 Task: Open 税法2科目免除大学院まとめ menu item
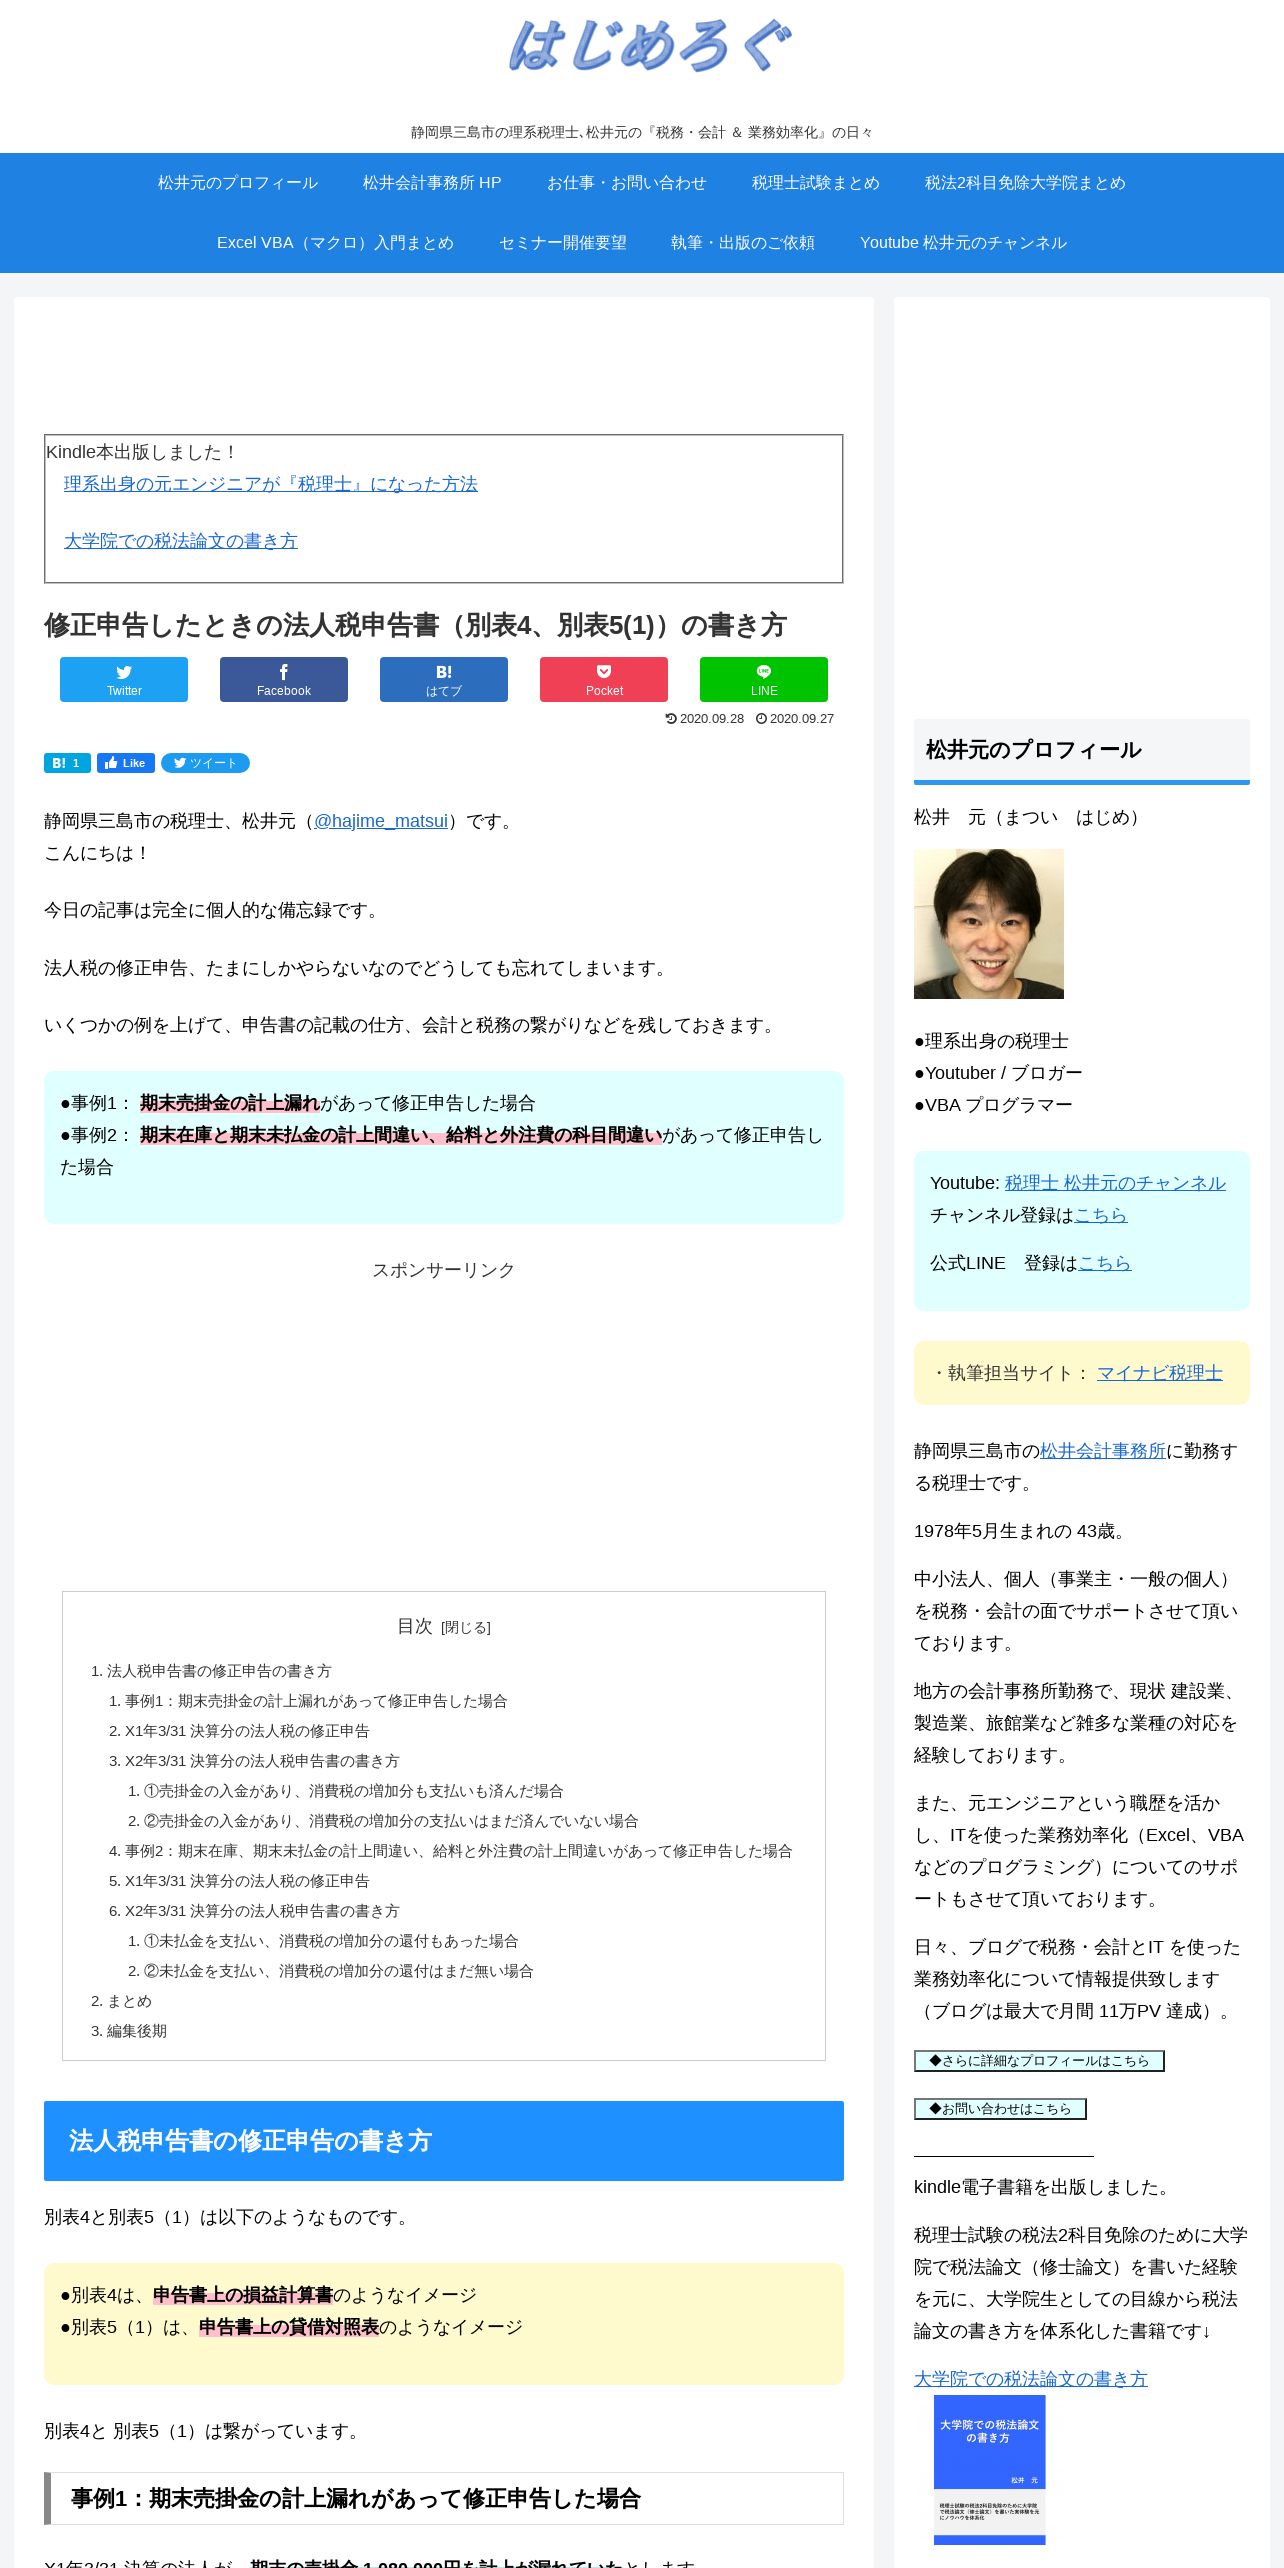pyautogui.click(x=1025, y=183)
